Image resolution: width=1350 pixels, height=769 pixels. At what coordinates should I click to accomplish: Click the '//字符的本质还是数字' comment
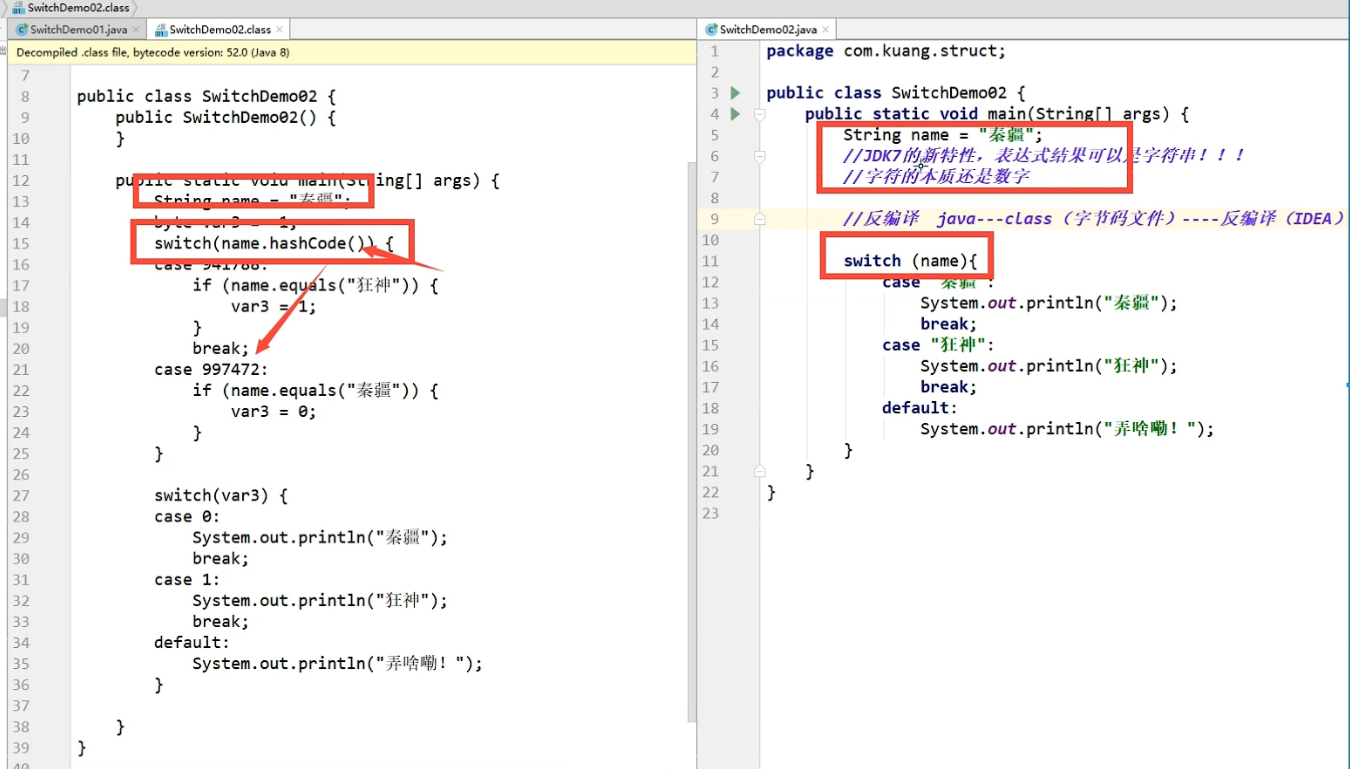pyautogui.click(x=936, y=177)
